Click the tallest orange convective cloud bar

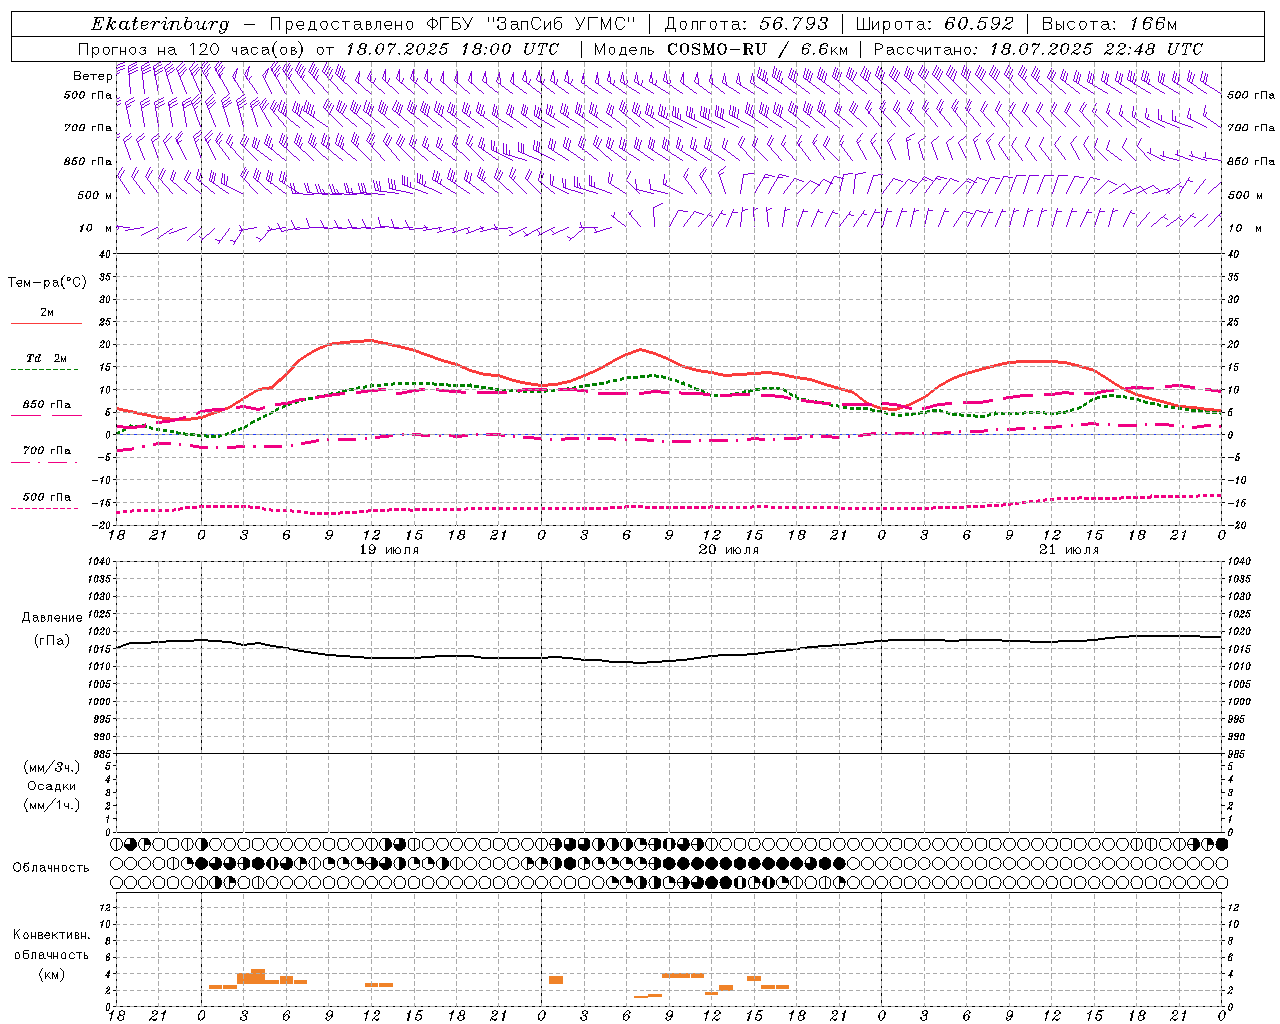[x=258, y=977]
